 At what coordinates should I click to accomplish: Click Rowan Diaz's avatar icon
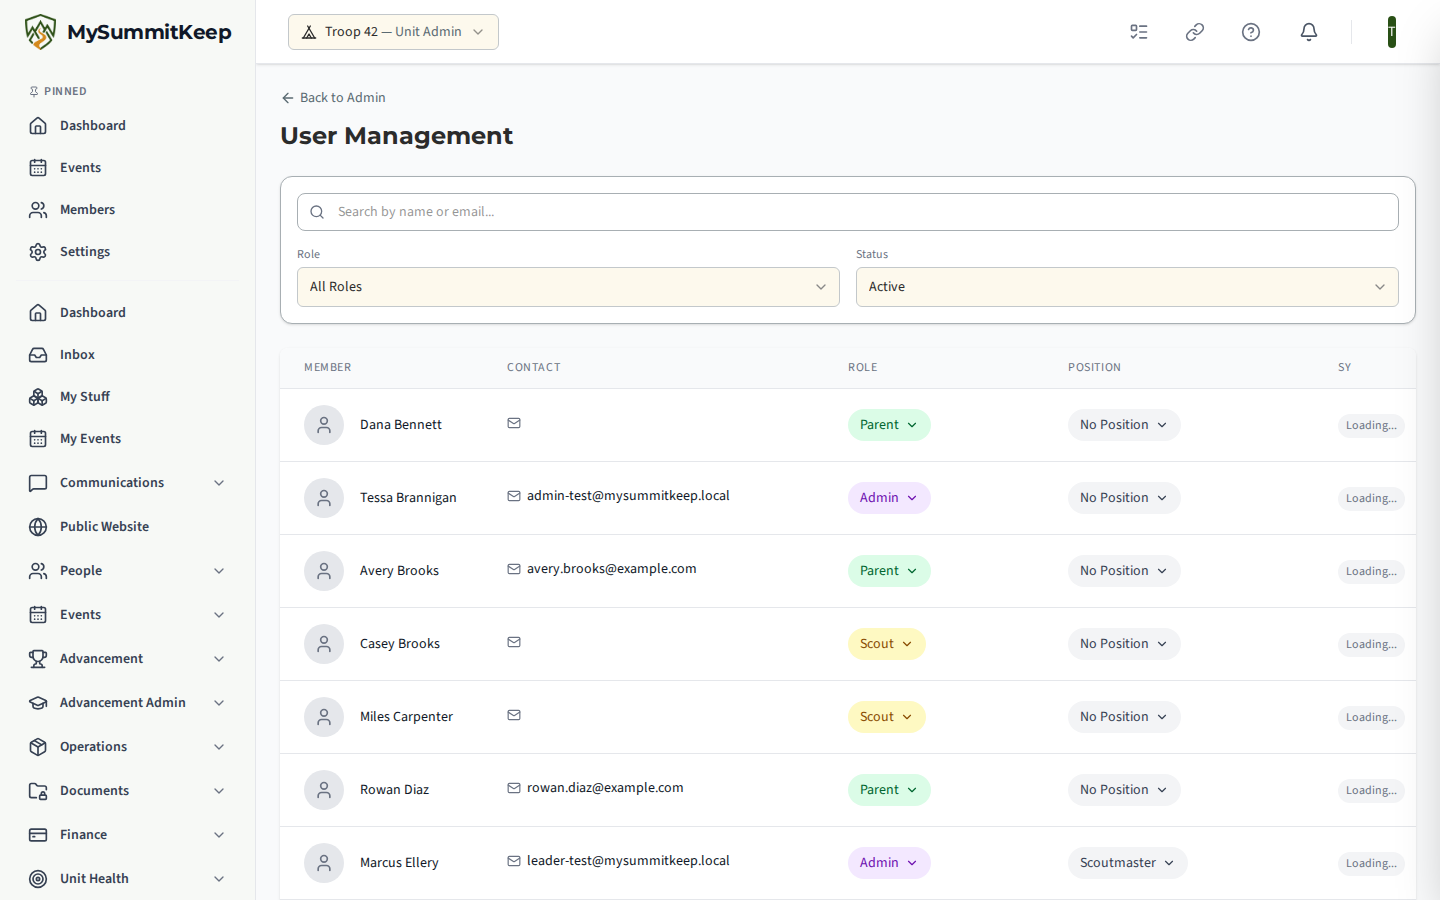tap(324, 790)
